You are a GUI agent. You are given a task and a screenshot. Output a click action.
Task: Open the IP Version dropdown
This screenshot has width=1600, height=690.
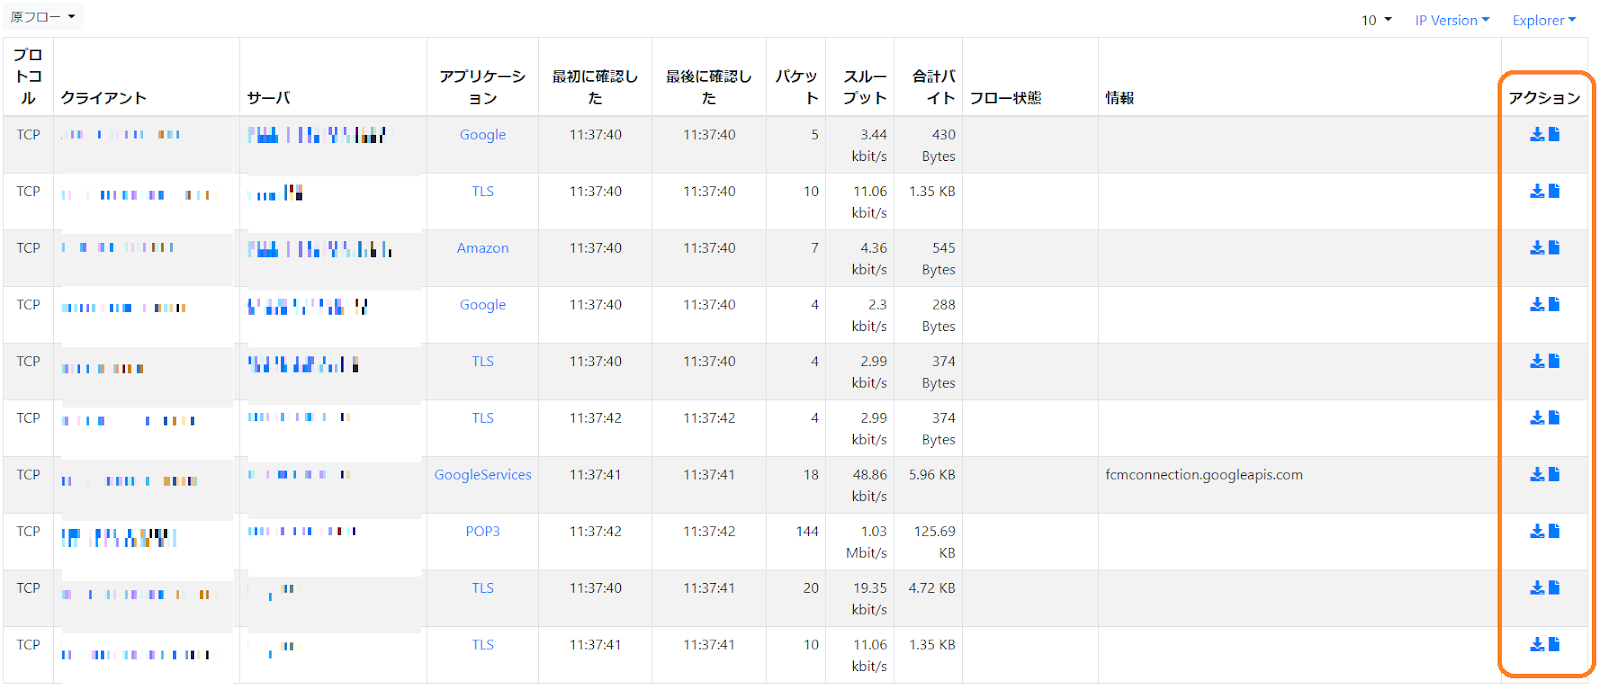pos(1451,20)
